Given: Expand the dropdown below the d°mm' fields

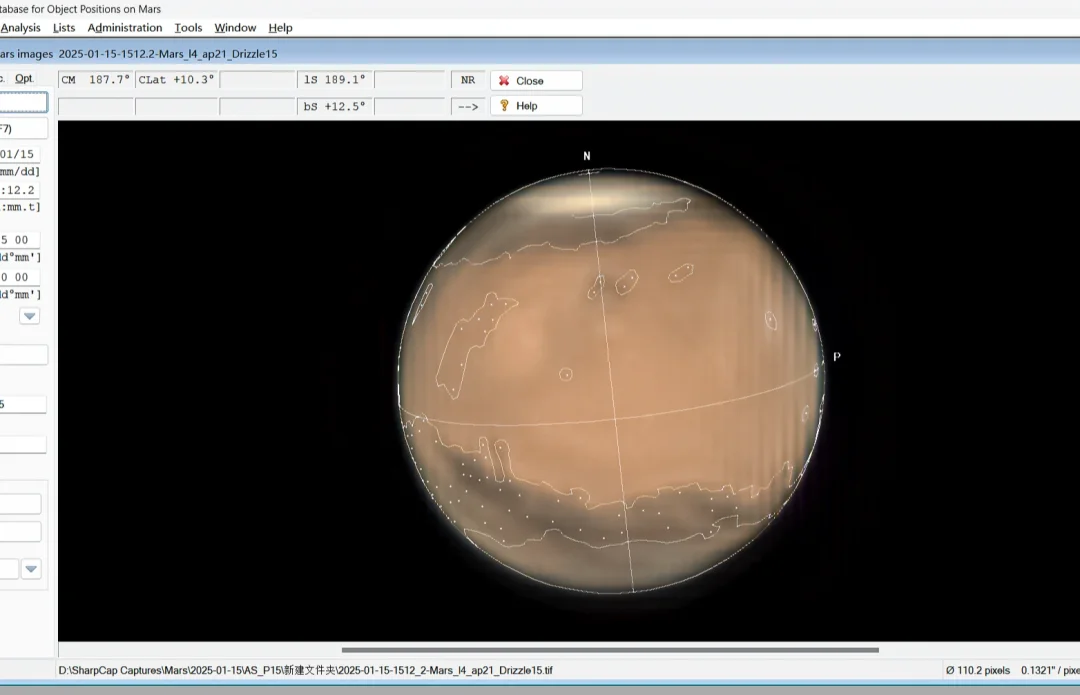Looking at the screenshot, I should [x=30, y=316].
